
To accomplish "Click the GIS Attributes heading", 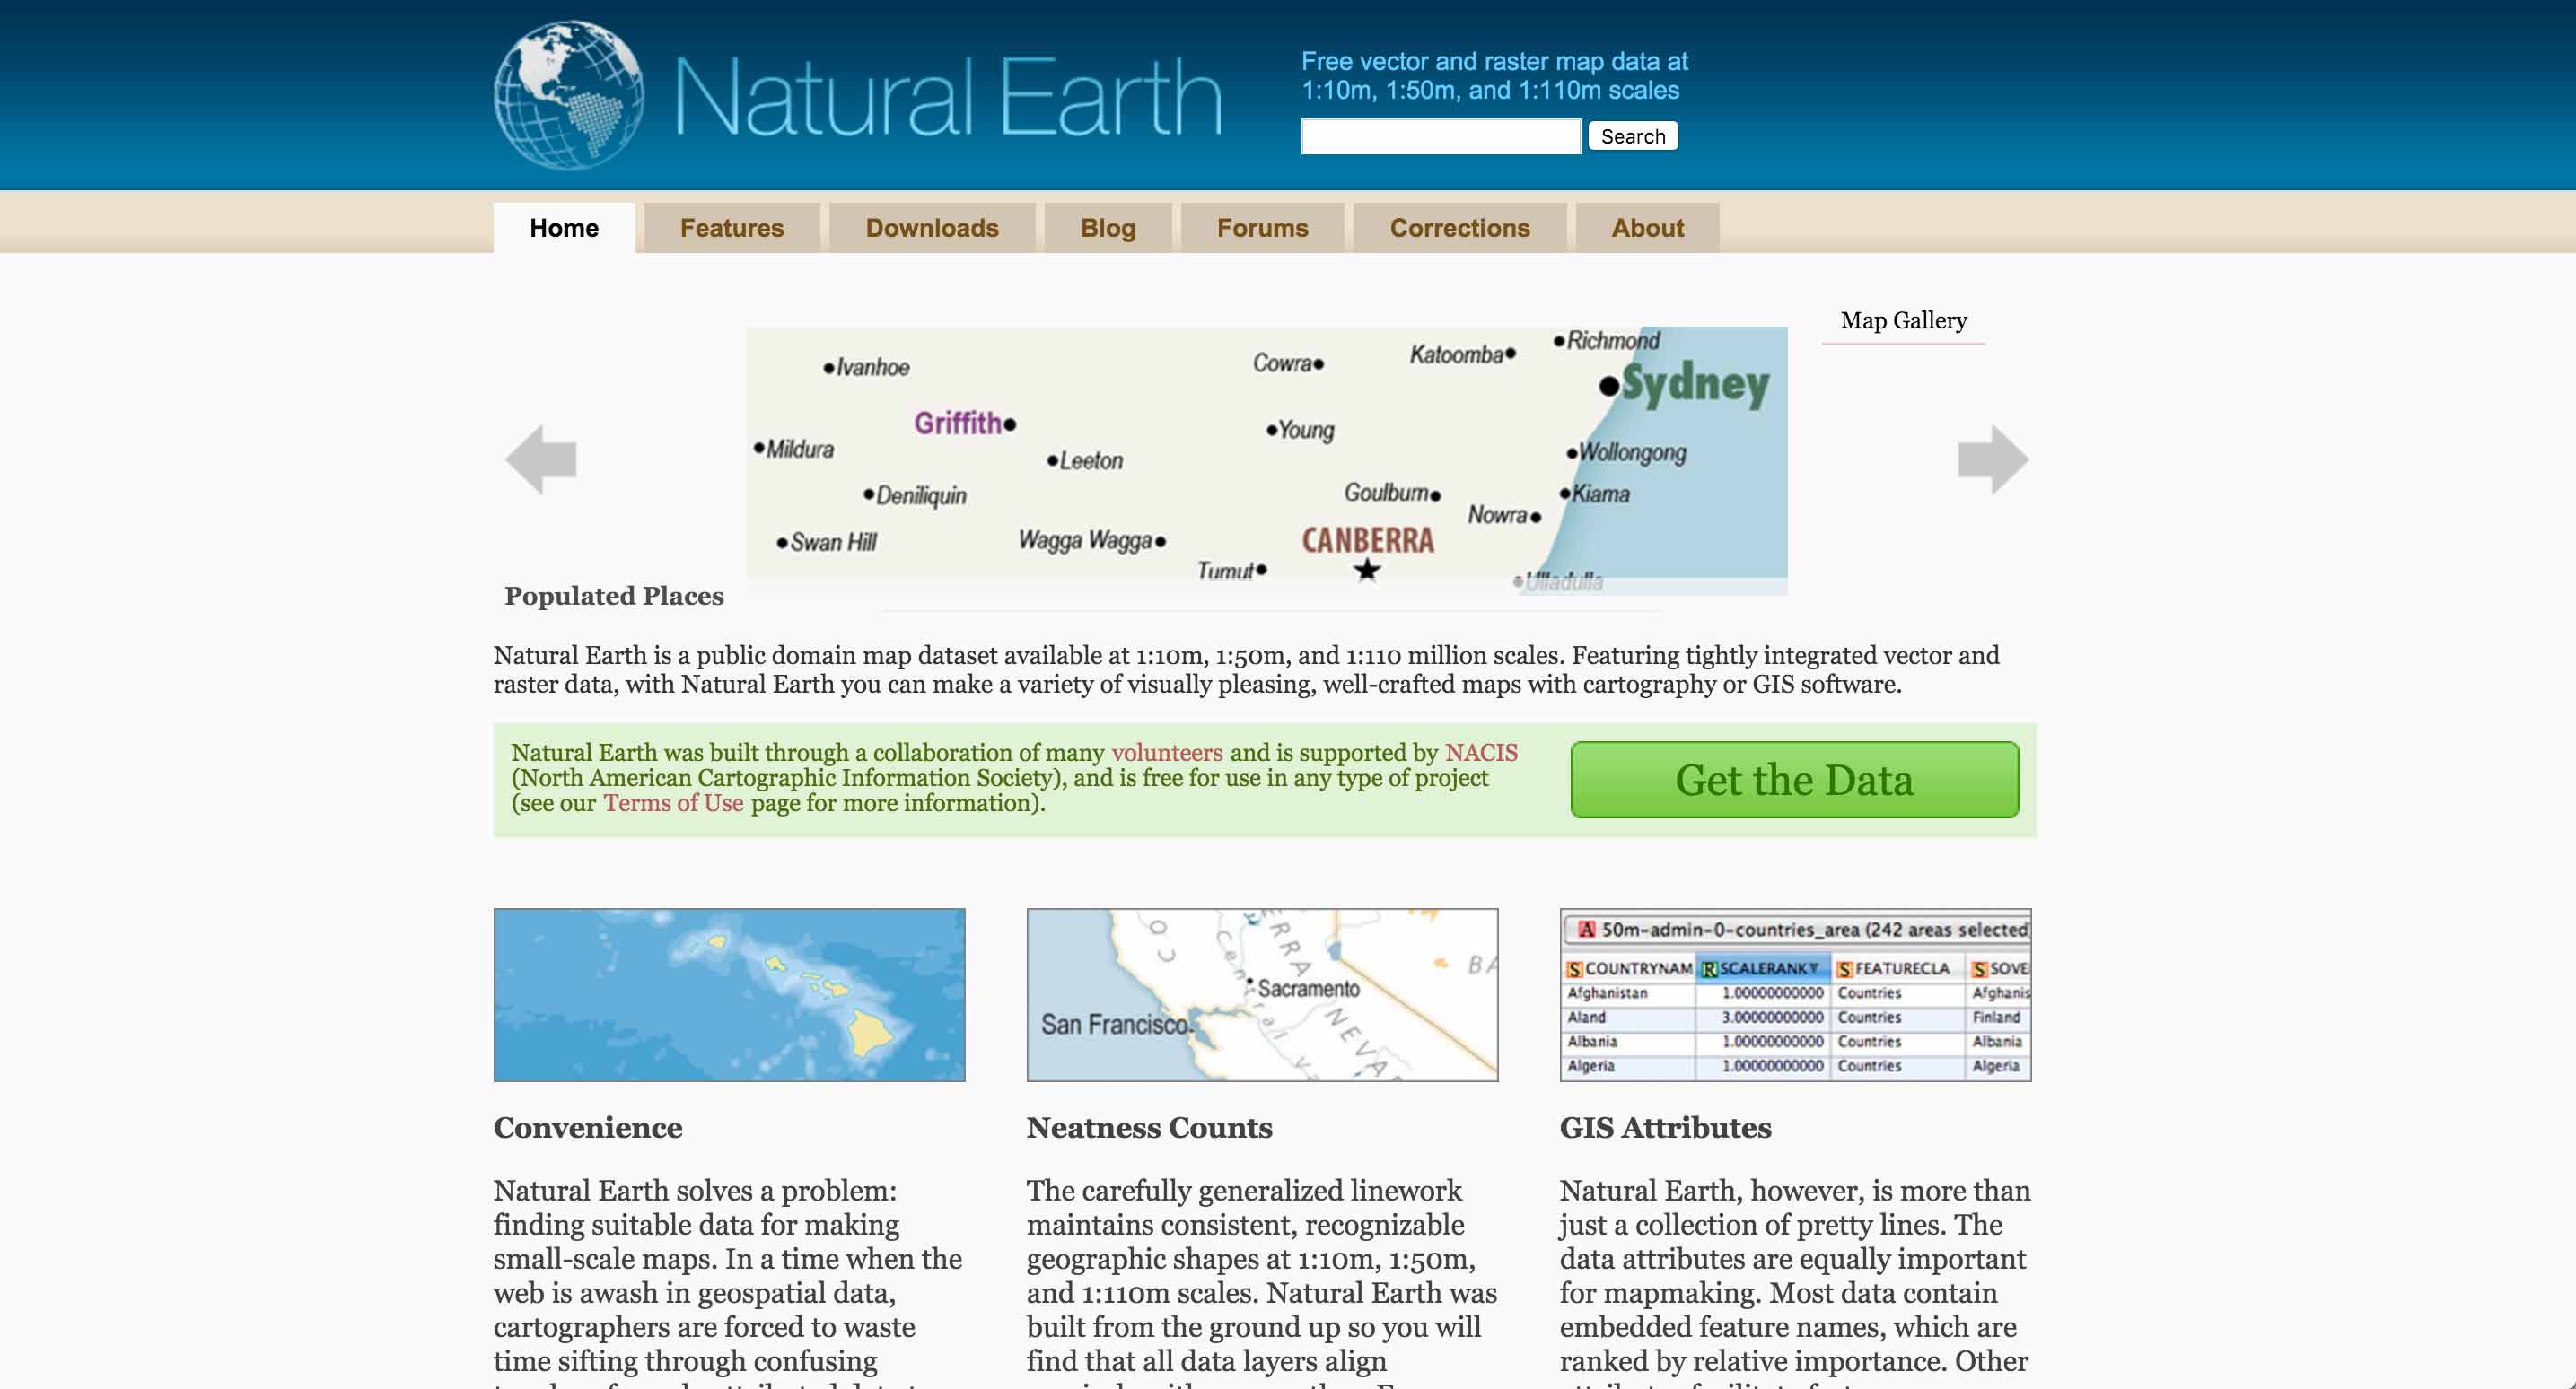I will click(x=1665, y=1127).
